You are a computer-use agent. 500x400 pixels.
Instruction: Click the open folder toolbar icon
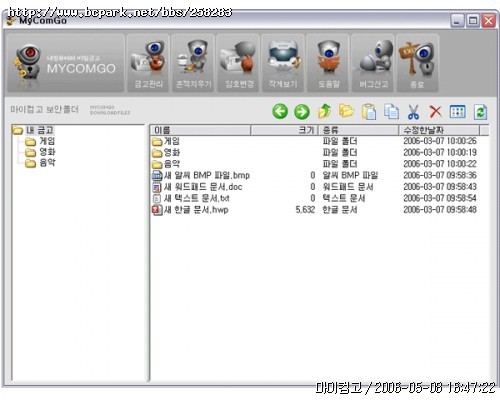346,111
